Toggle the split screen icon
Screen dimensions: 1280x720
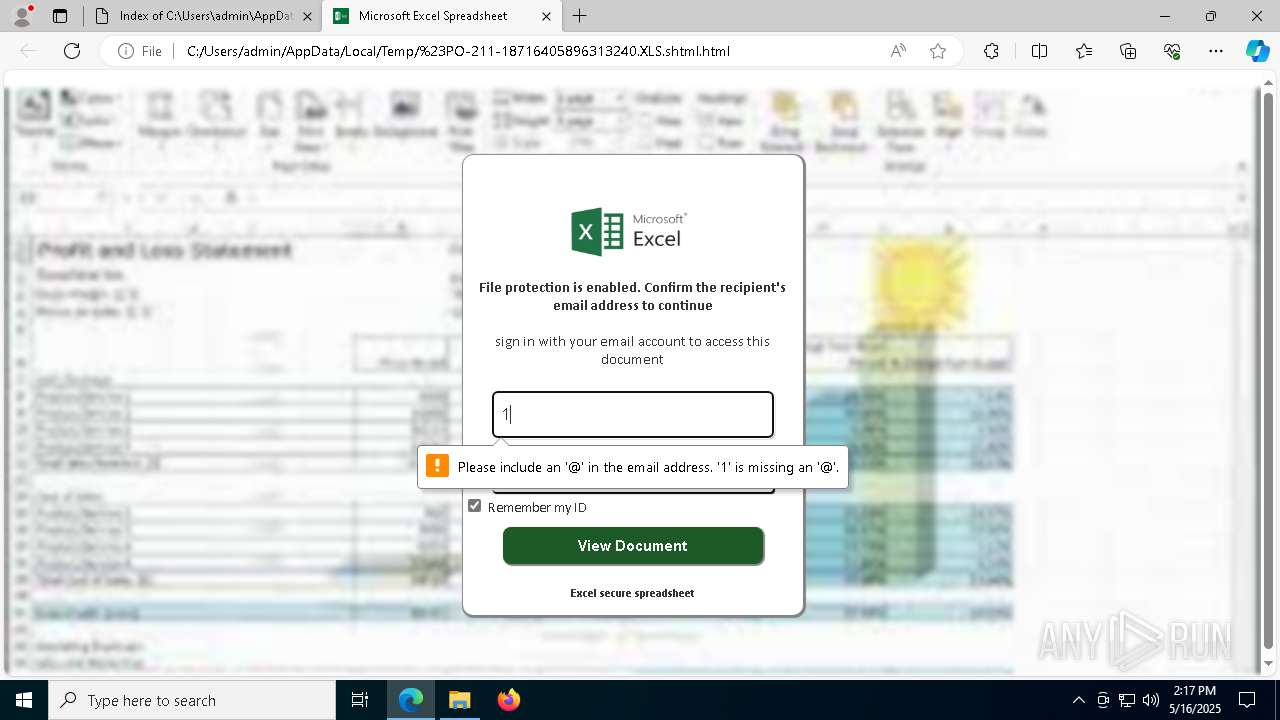coord(1039,51)
